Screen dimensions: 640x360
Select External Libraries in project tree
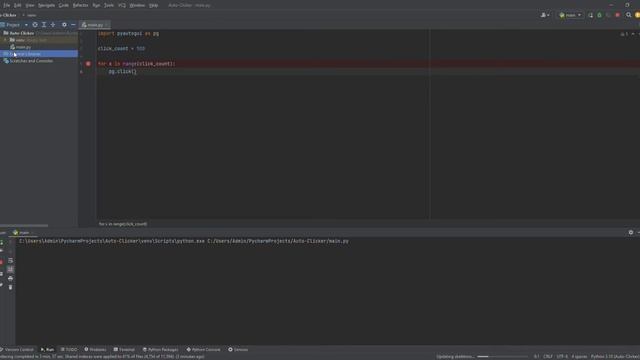[x=39, y=54]
